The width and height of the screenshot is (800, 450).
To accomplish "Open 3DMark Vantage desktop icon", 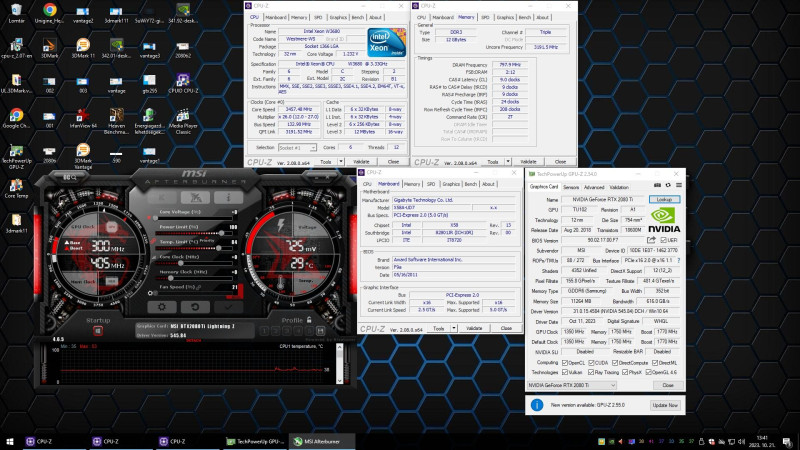I will click(x=83, y=156).
